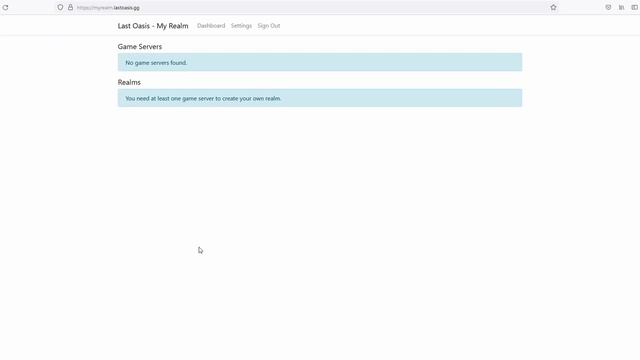Bookmark this page with the star icon

[x=553, y=7]
